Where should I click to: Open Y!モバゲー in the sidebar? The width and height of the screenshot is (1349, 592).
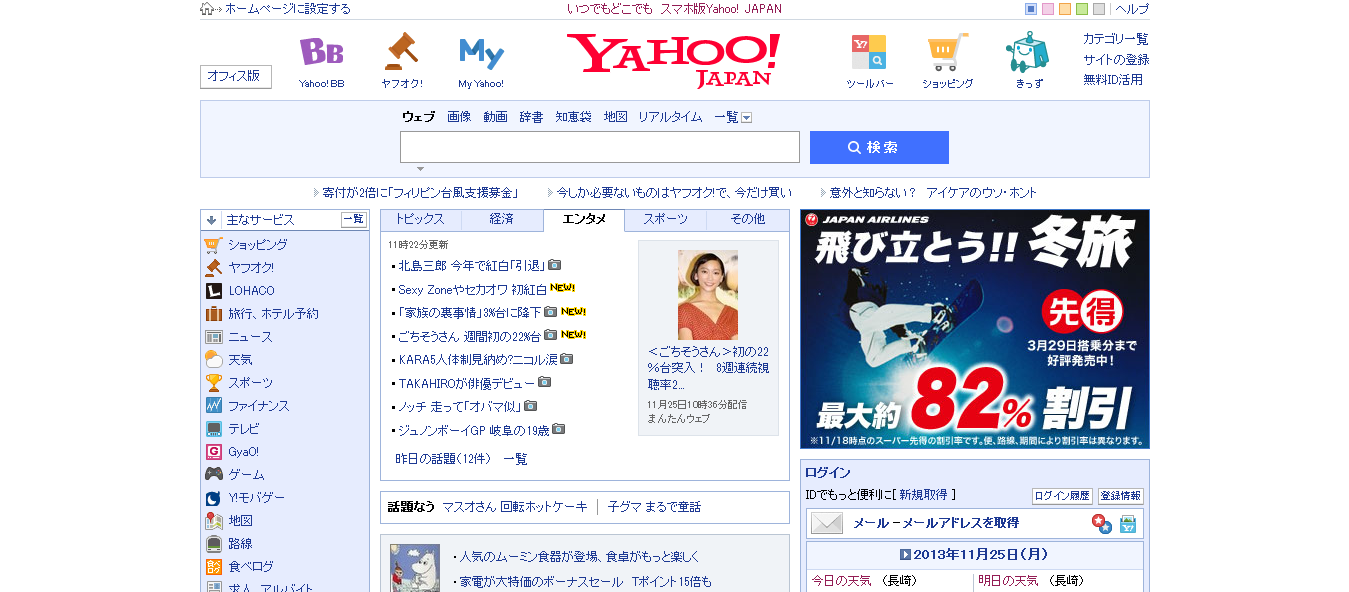coord(256,498)
